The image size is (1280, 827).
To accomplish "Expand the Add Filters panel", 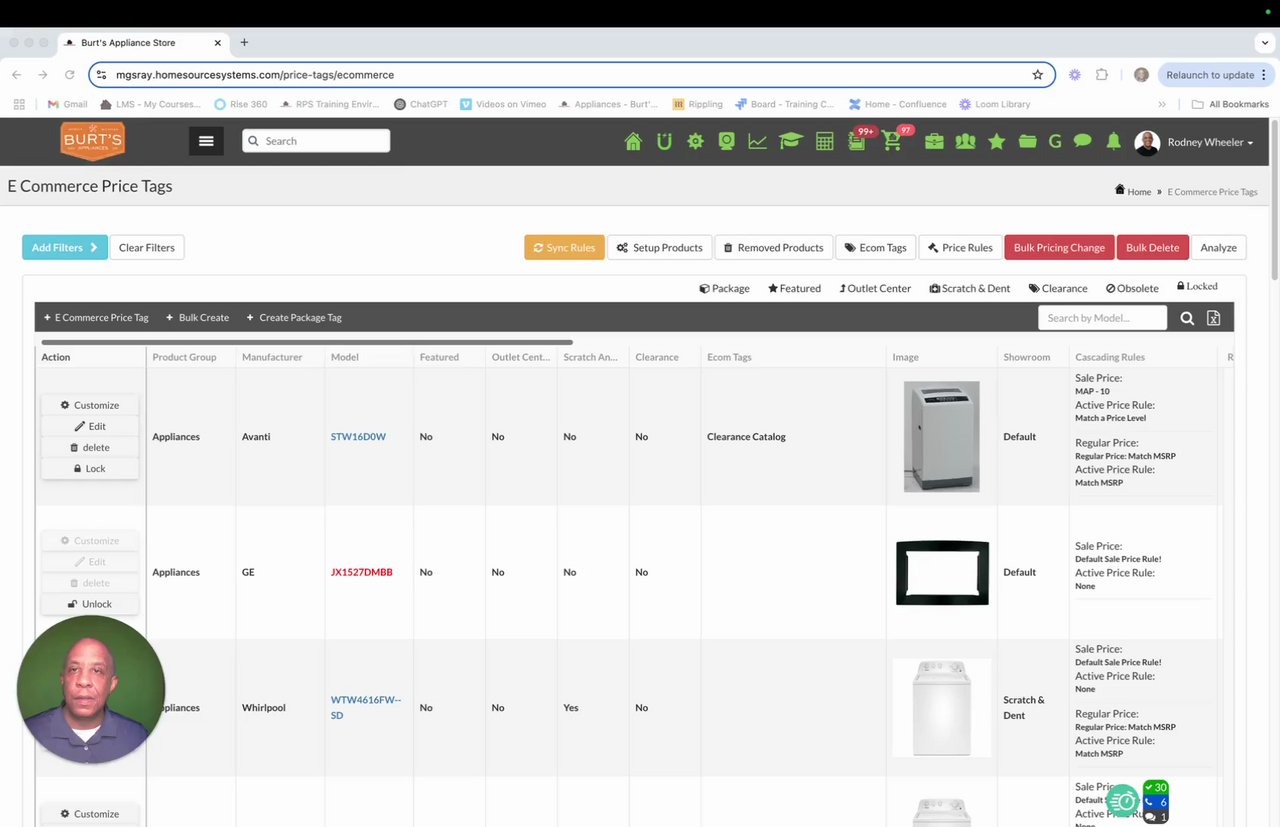I will tap(65, 247).
